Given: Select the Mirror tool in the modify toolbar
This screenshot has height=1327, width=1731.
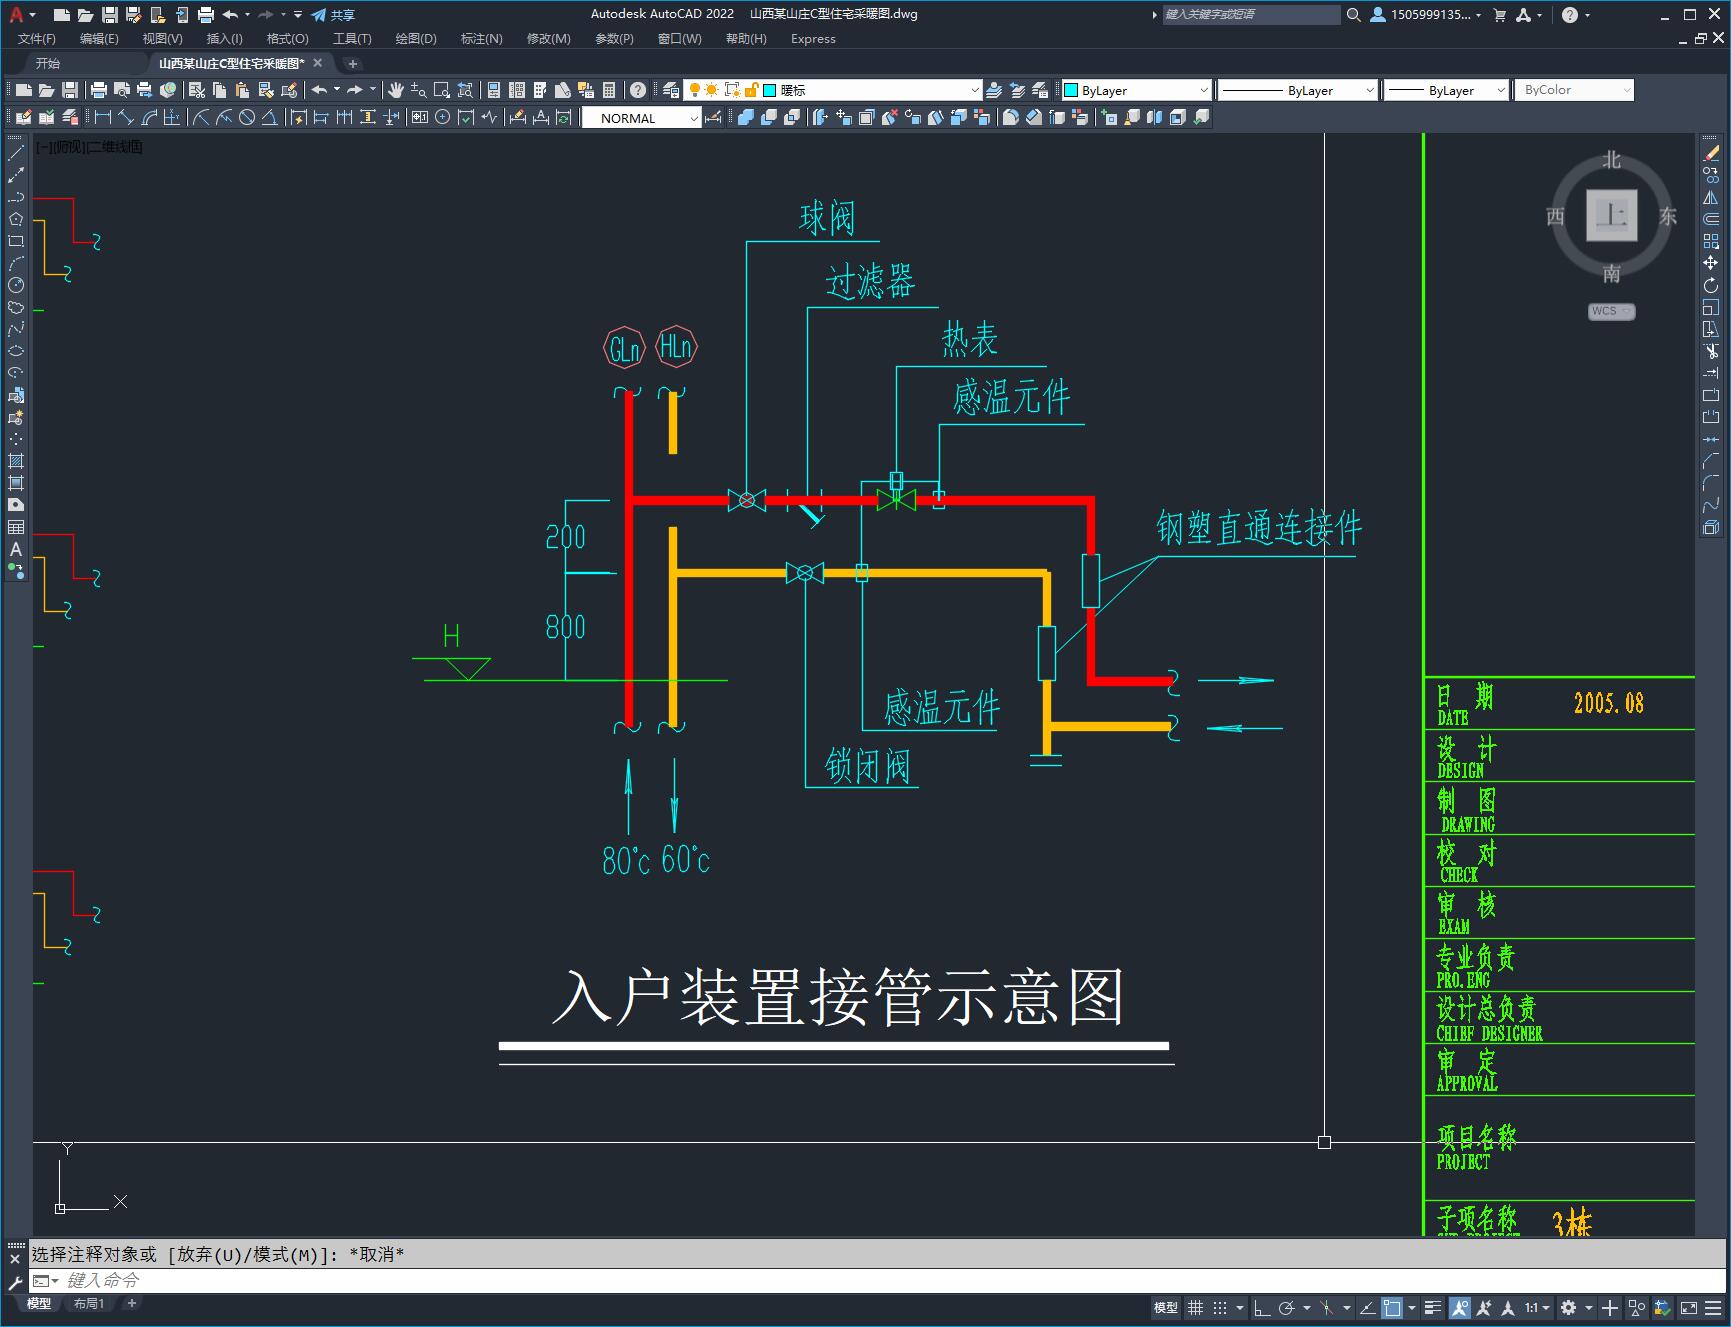Looking at the screenshot, I should point(1711,197).
